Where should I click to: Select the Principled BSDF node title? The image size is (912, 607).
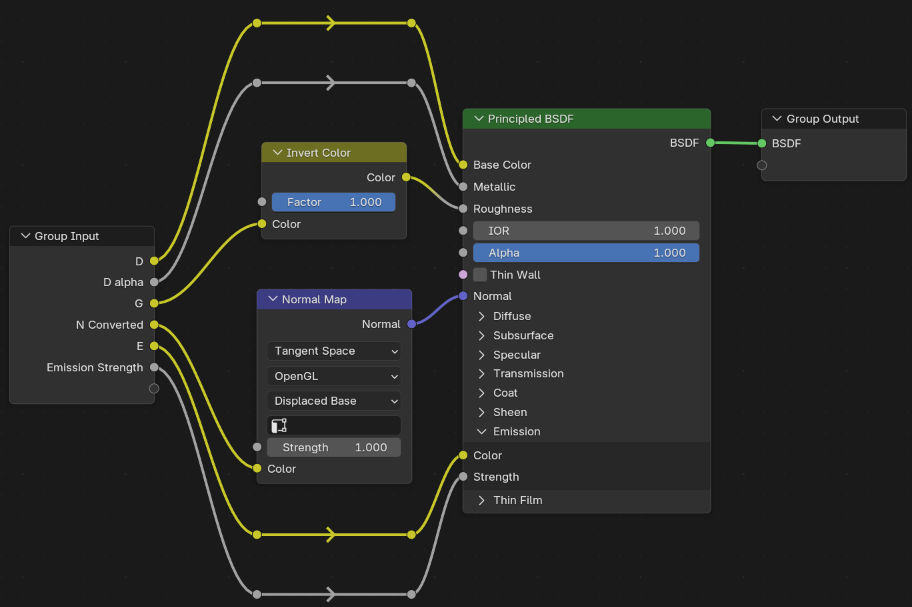click(x=530, y=119)
